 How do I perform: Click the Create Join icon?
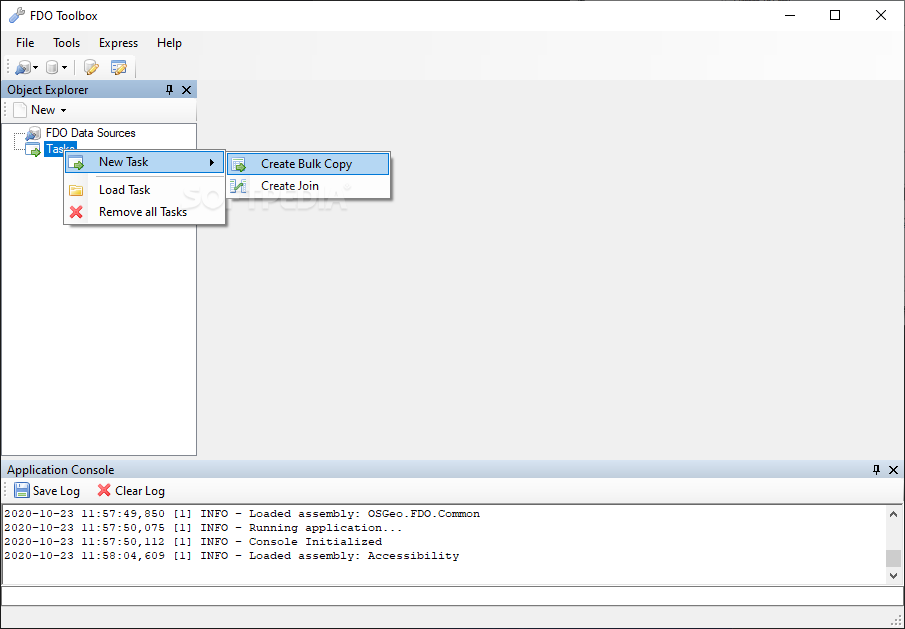pyautogui.click(x=238, y=186)
